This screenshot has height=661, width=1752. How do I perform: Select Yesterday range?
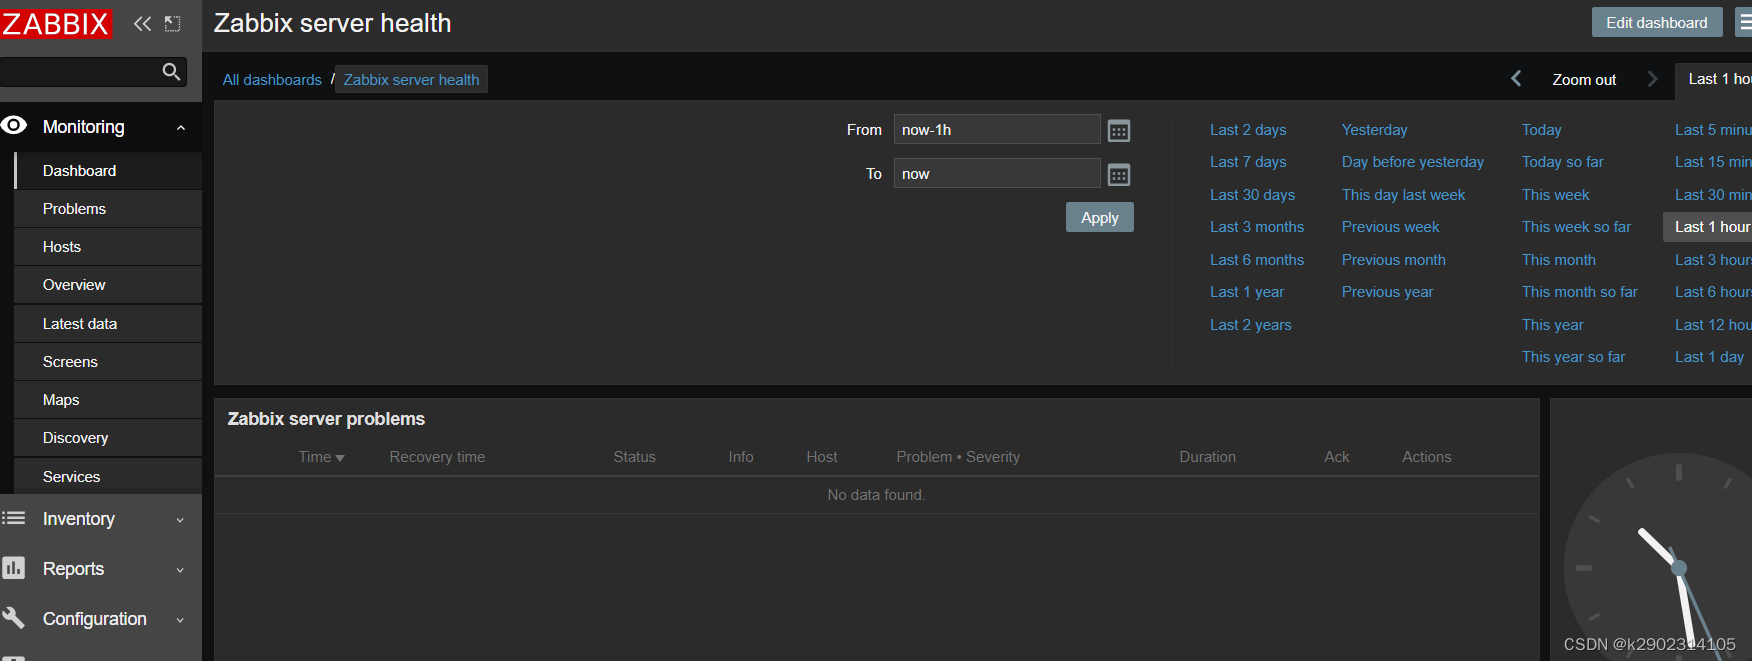(x=1374, y=130)
